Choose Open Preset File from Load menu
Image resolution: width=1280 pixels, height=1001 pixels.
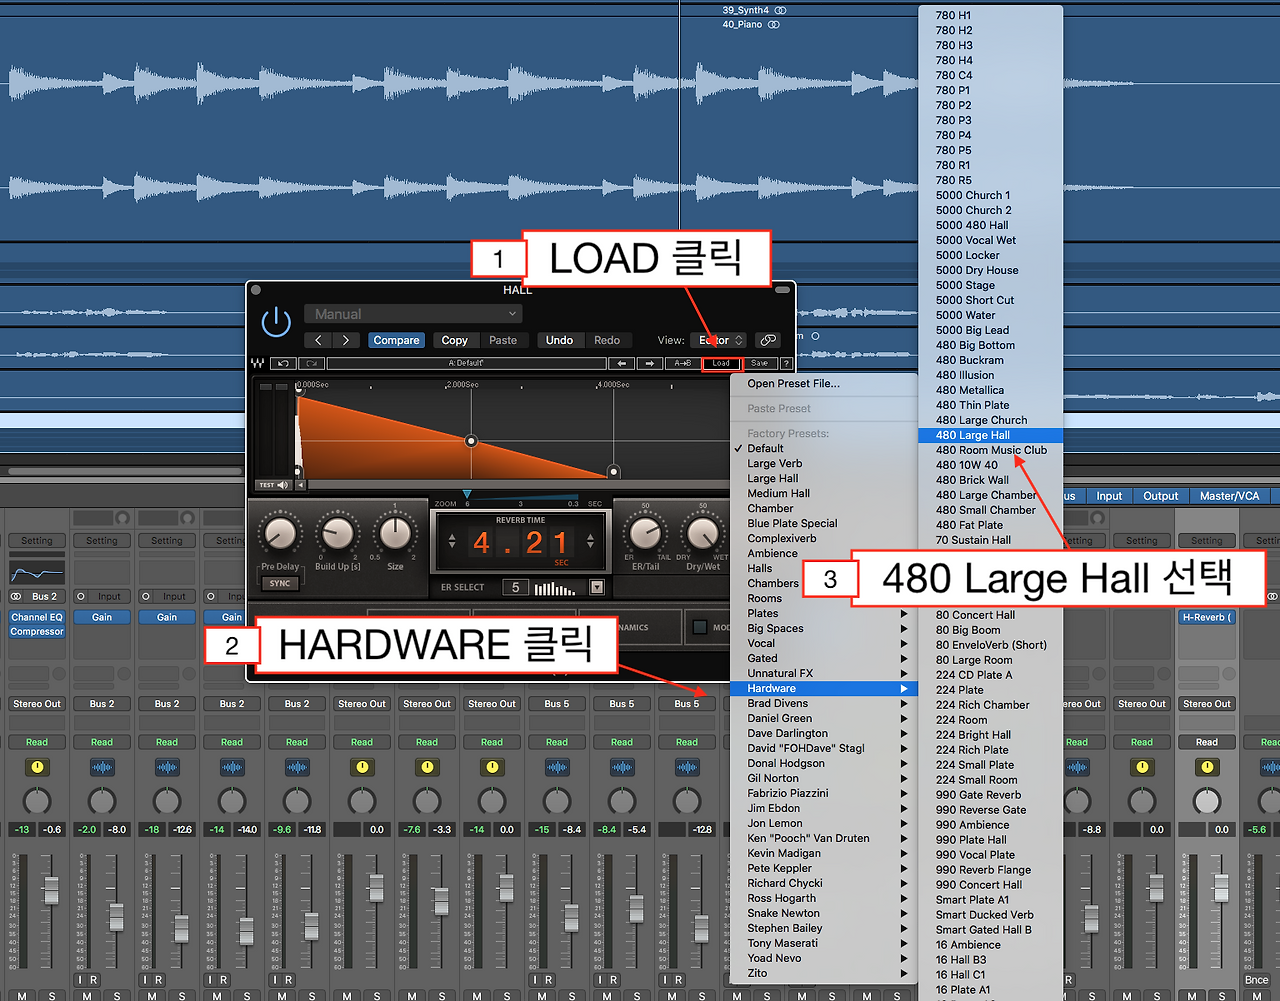pyautogui.click(x=825, y=383)
